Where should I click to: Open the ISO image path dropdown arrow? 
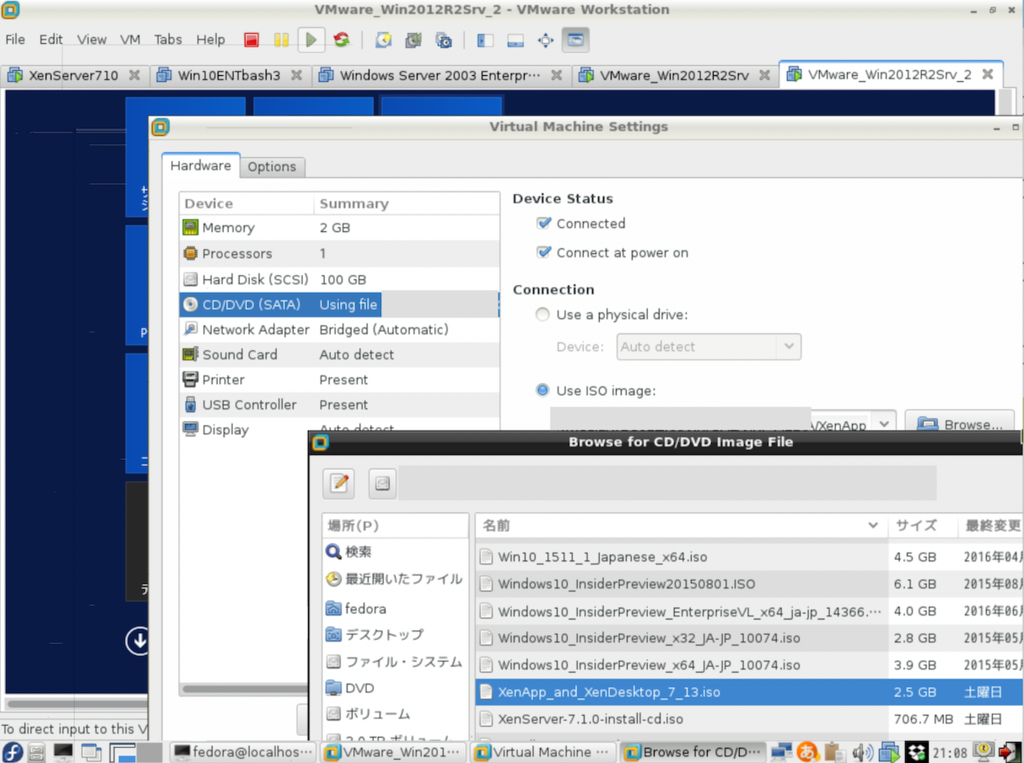point(884,424)
